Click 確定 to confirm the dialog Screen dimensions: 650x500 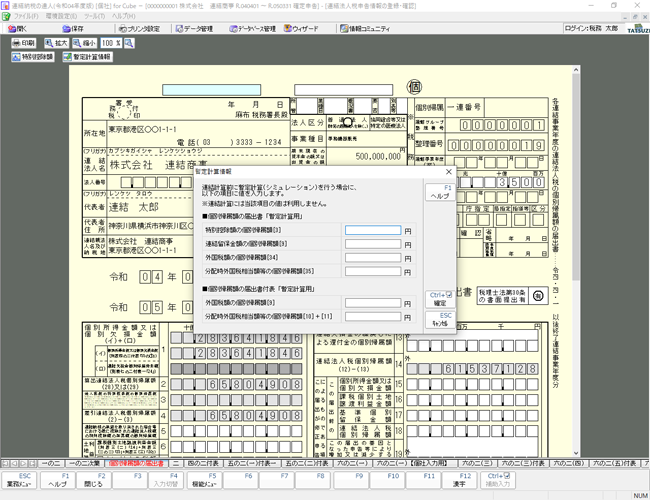coord(440,298)
